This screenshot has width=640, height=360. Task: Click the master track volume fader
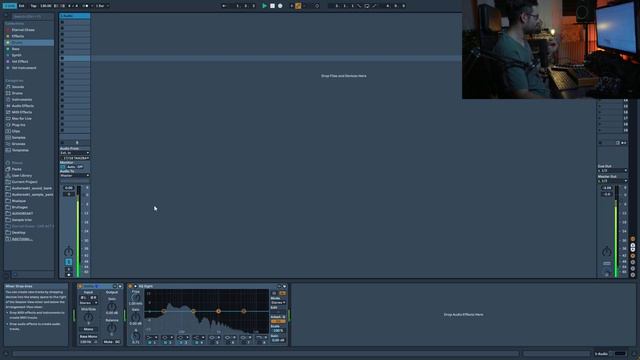(616, 231)
